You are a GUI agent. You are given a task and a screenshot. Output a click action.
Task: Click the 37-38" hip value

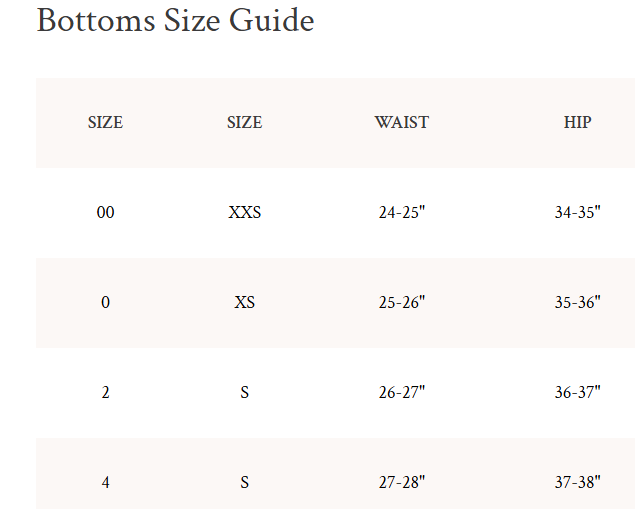click(577, 482)
